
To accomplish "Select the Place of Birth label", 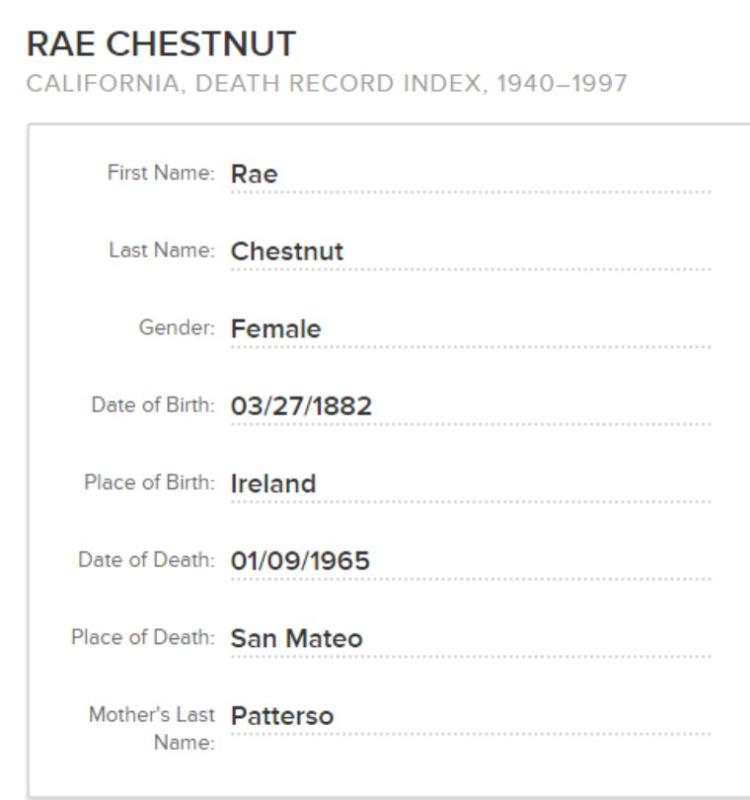I will click(x=149, y=482).
